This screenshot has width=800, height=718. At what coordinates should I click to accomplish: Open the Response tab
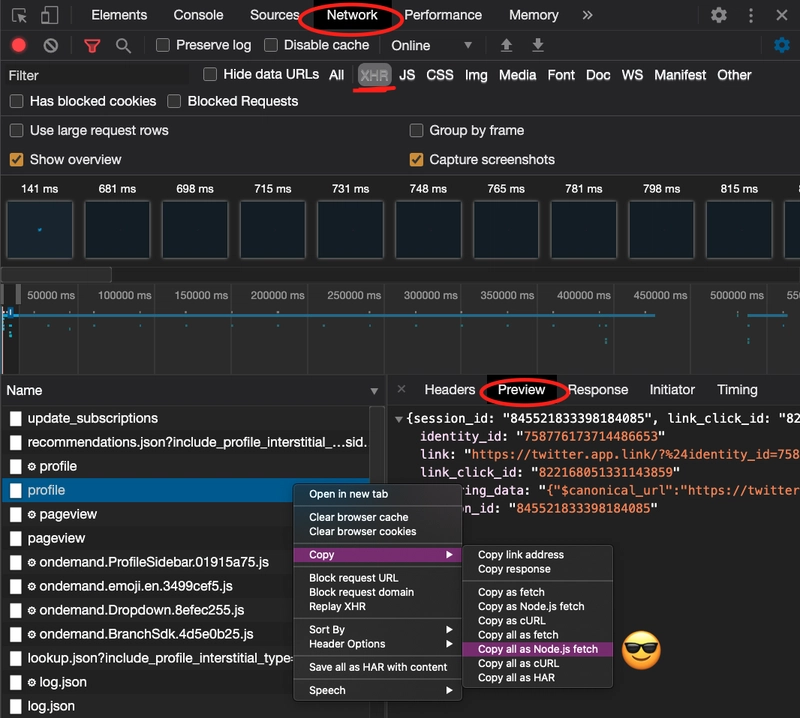coord(598,390)
